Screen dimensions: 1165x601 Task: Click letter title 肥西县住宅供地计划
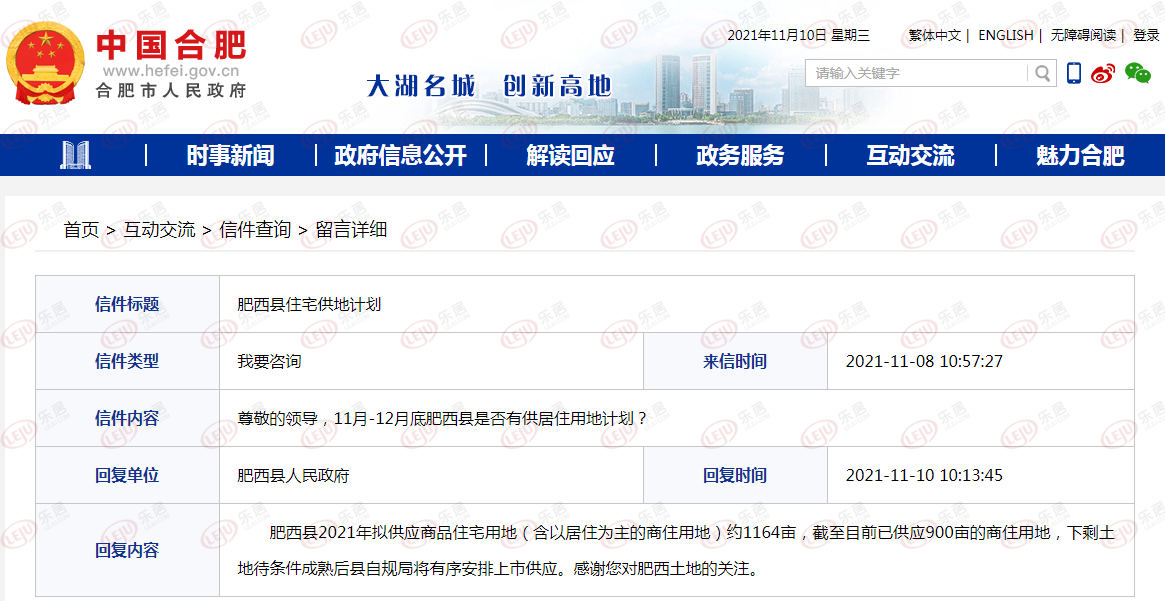(x=309, y=304)
